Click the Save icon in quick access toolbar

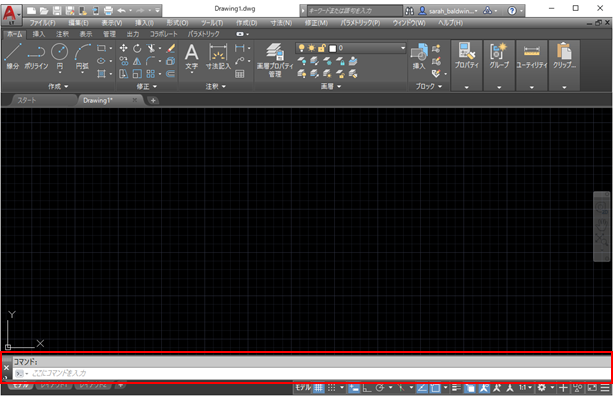click(57, 11)
